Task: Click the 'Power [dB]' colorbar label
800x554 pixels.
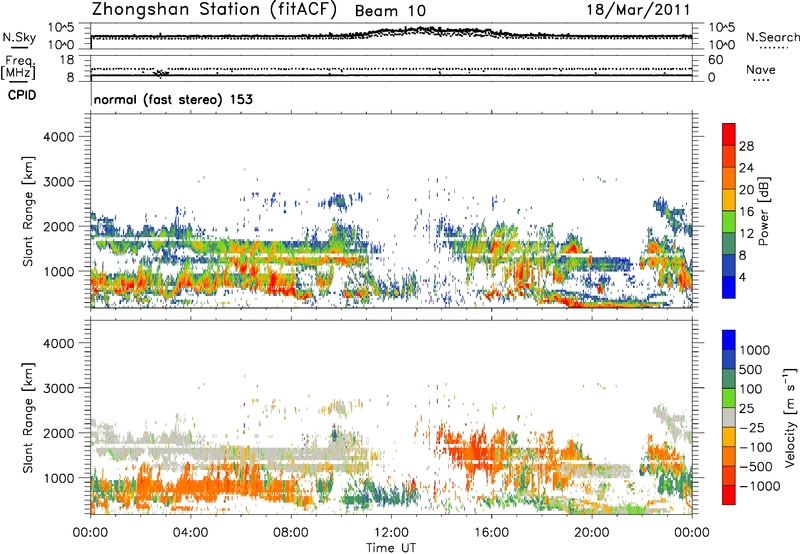Action: tap(764, 211)
